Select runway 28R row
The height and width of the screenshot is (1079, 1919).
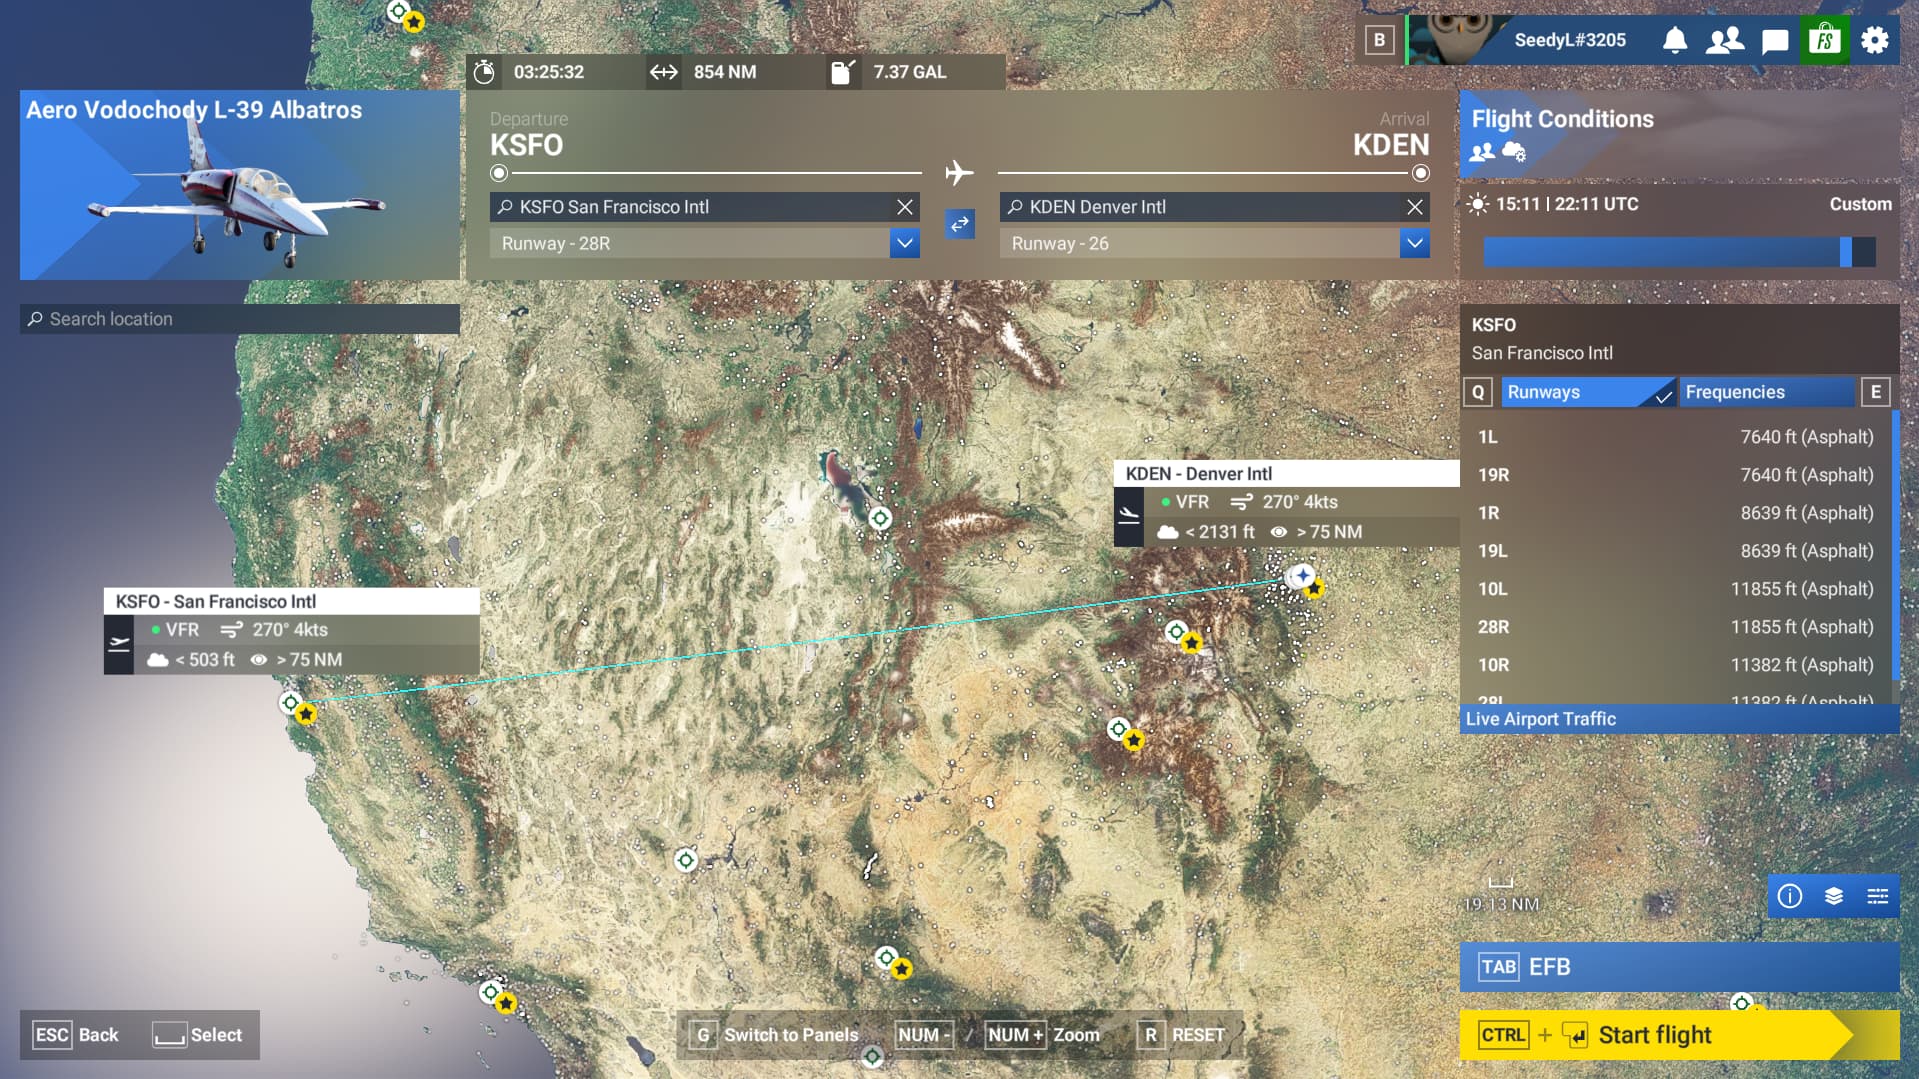[x=1676, y=627]
